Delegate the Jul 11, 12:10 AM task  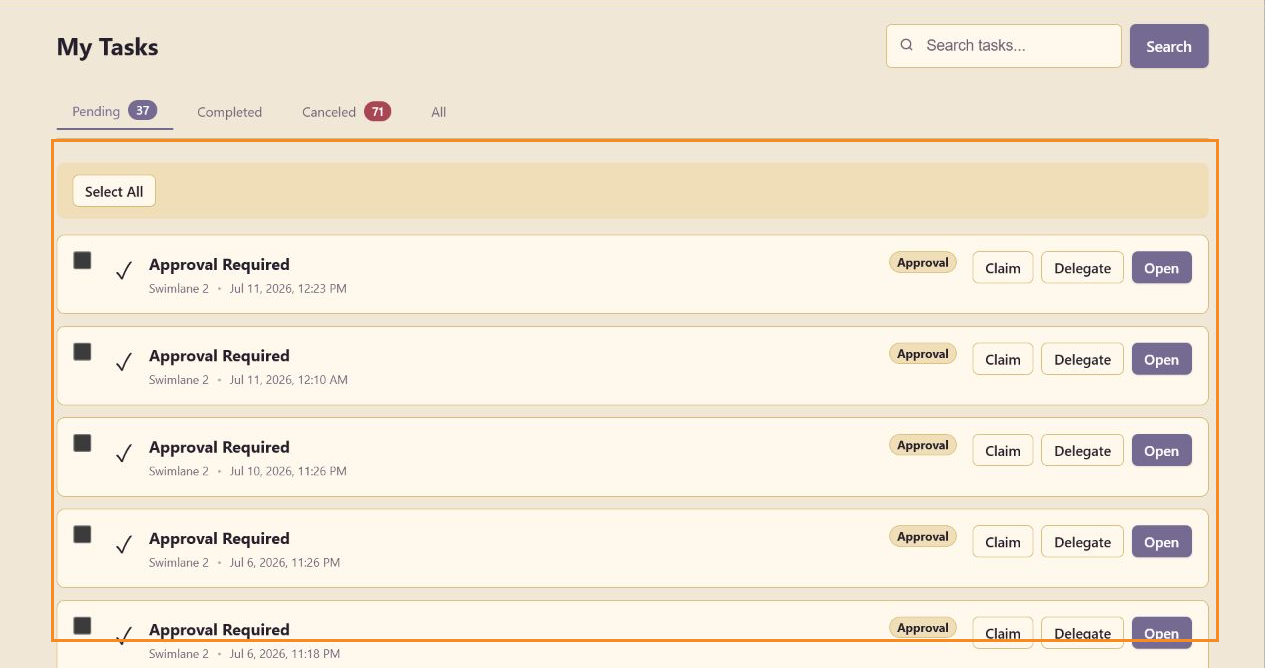point(1083,359)
